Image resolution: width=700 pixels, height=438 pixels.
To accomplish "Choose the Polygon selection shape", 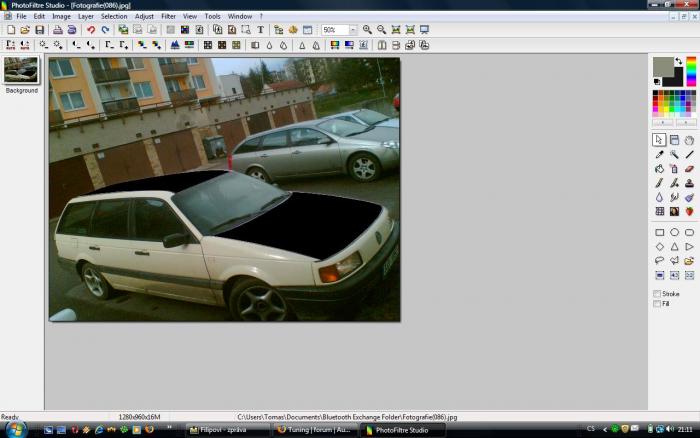I will point(674,261).
